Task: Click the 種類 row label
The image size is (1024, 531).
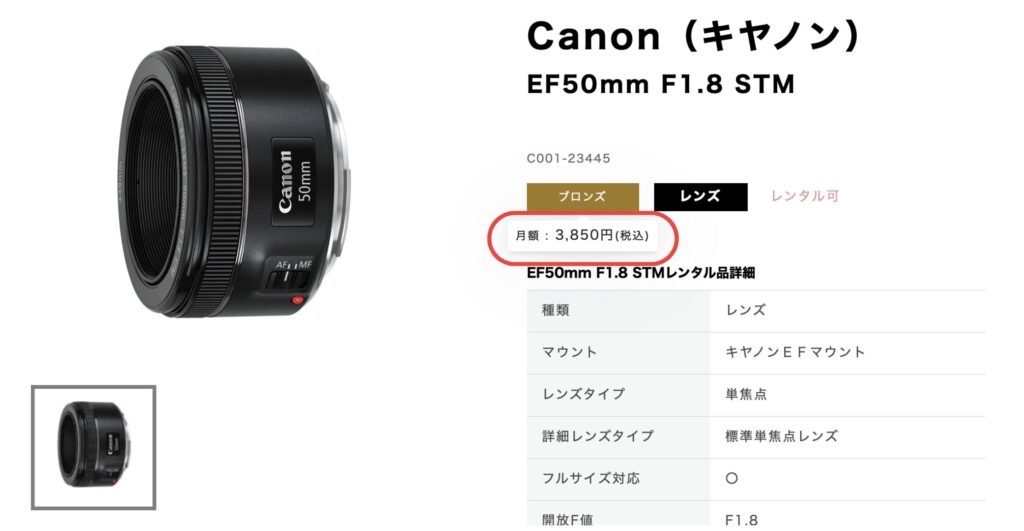Action: click(x=618, y=310)
